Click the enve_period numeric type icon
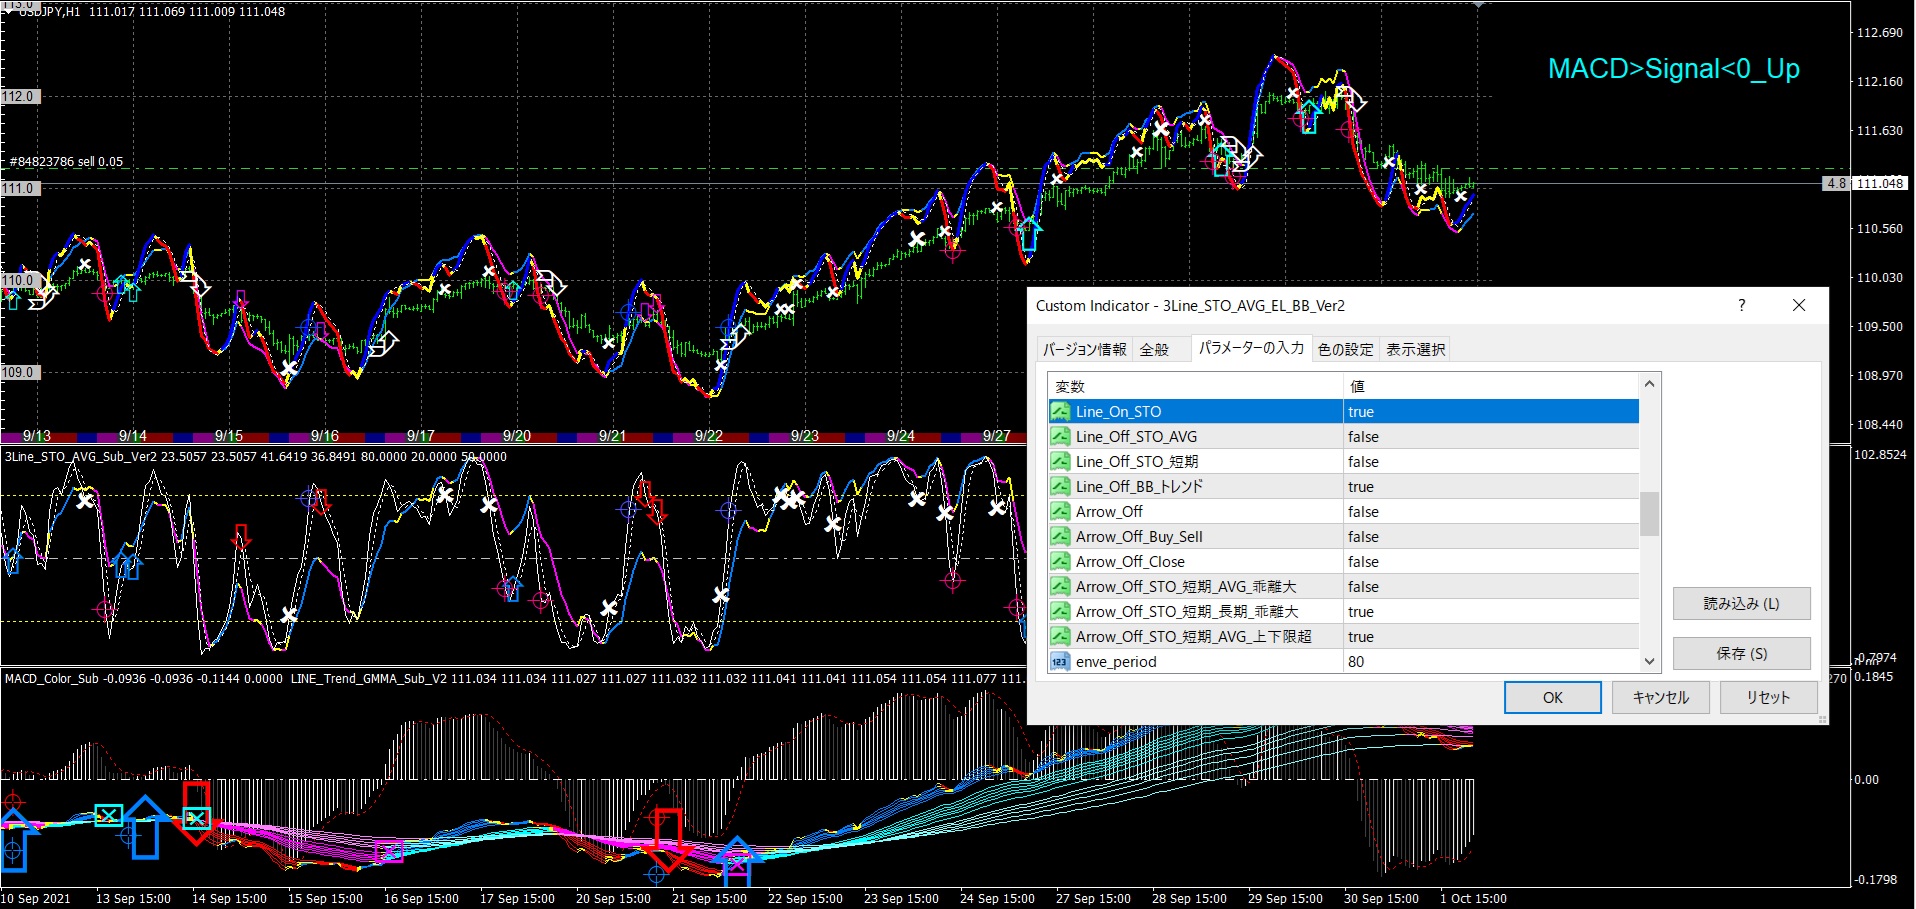This screenshot has width=1916, height=909. click(1060, 661)
